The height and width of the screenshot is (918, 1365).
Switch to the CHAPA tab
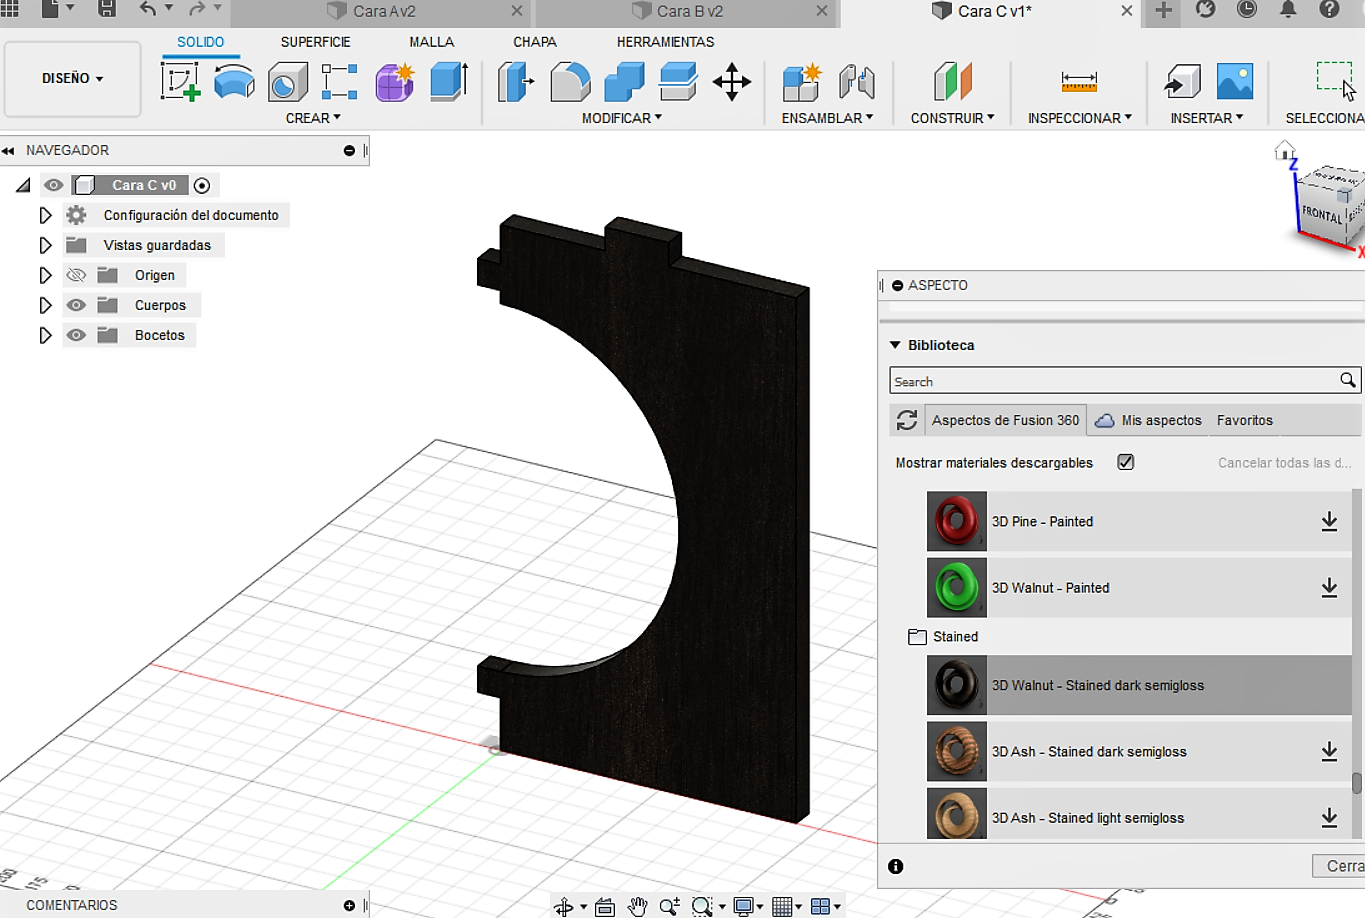pyautogui.click(x=535, y=42)
